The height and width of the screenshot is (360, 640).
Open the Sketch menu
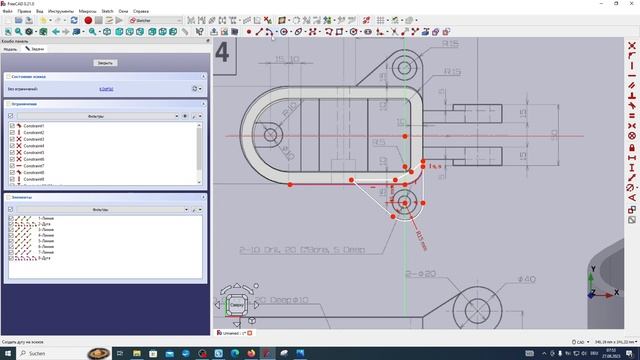107,11
